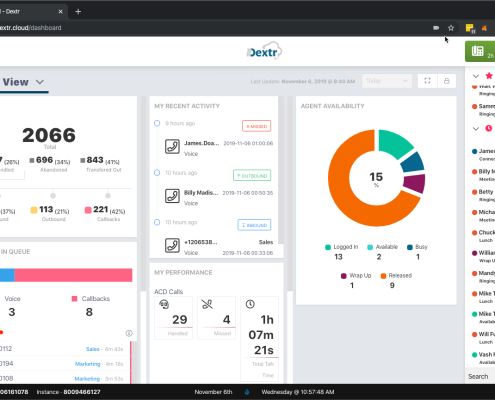The image size is (495, 400).
Task: Click the X MISSED badge
Action: (257, 126)
